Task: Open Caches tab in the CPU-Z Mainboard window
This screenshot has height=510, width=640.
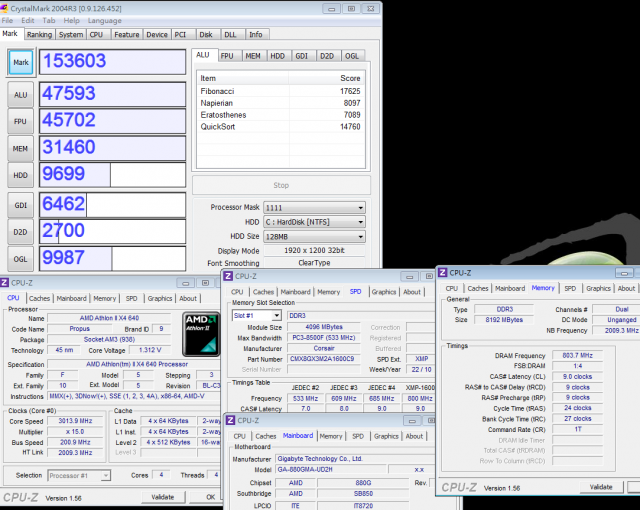Action: click(266, 437)
